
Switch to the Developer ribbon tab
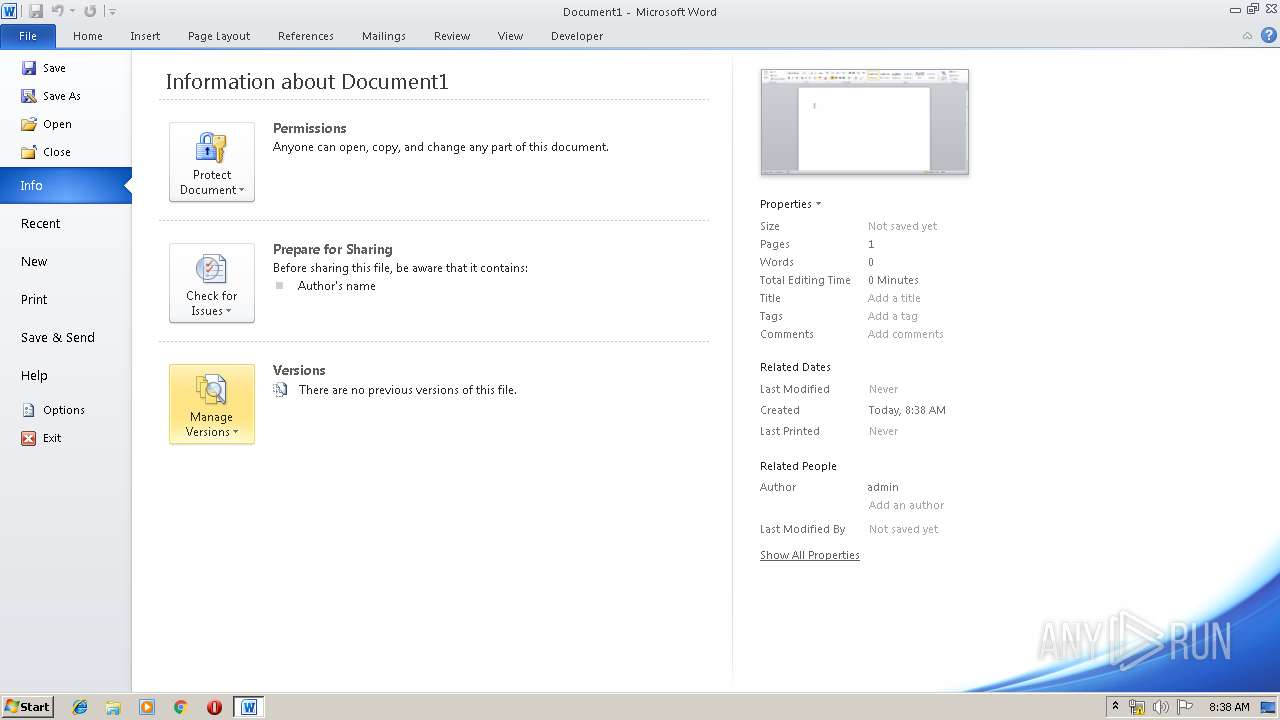(577, 36)
